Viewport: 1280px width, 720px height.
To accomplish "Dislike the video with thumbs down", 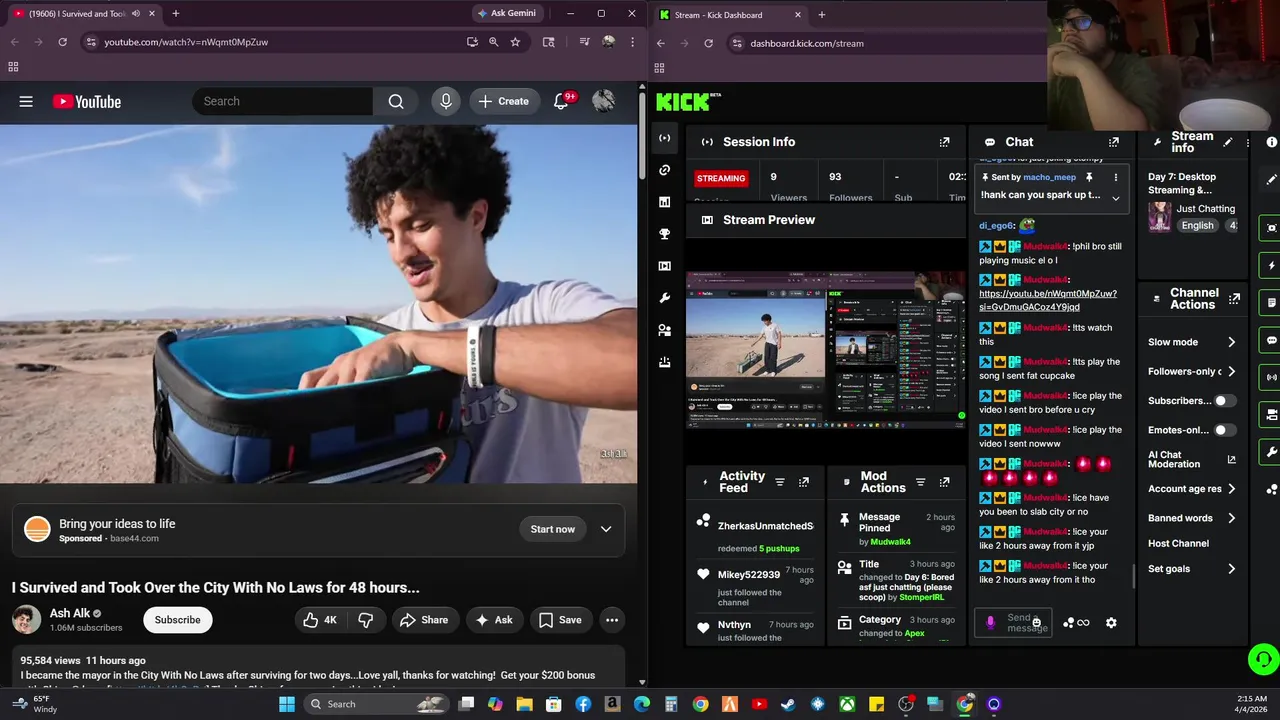I will 366,620.
